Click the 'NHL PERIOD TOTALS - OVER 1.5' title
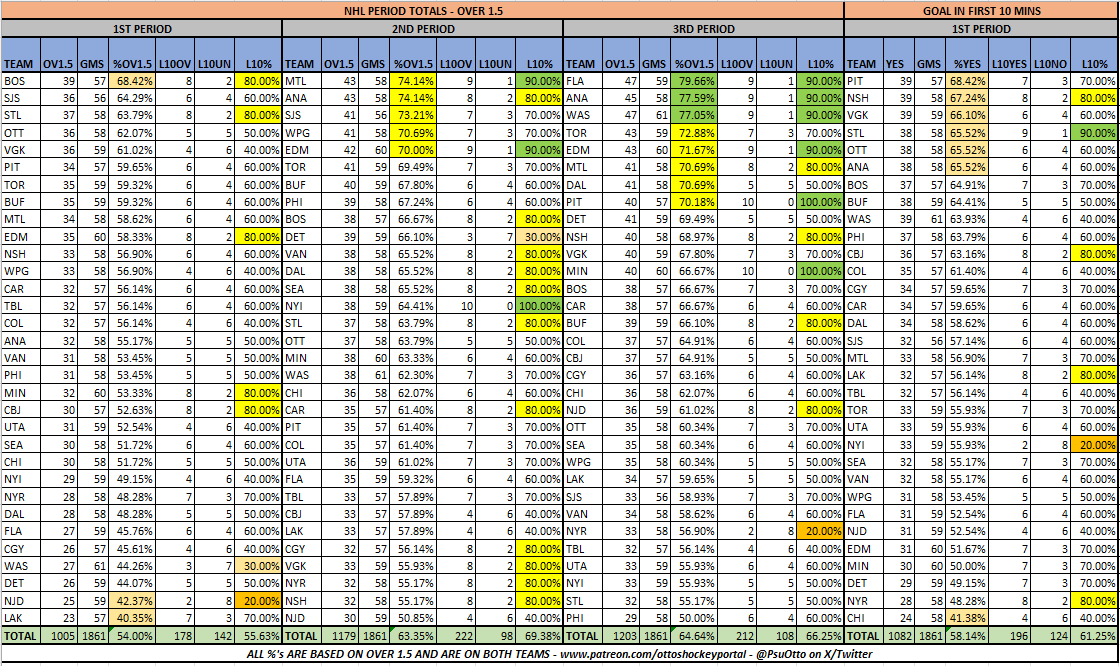 point(423,11)
